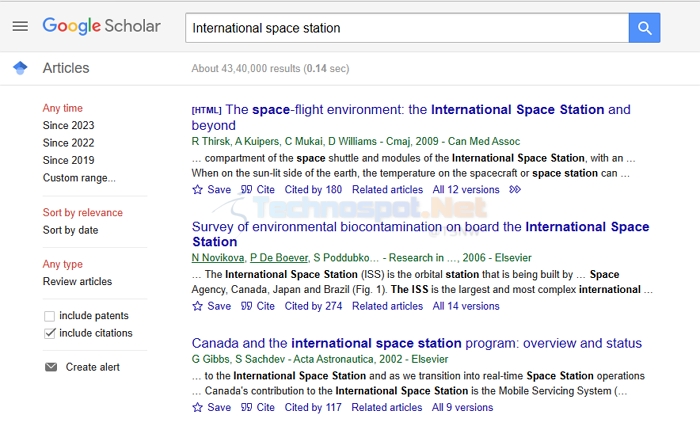
Task: Expand more options arrows on the first result
Action: [515, 190]
